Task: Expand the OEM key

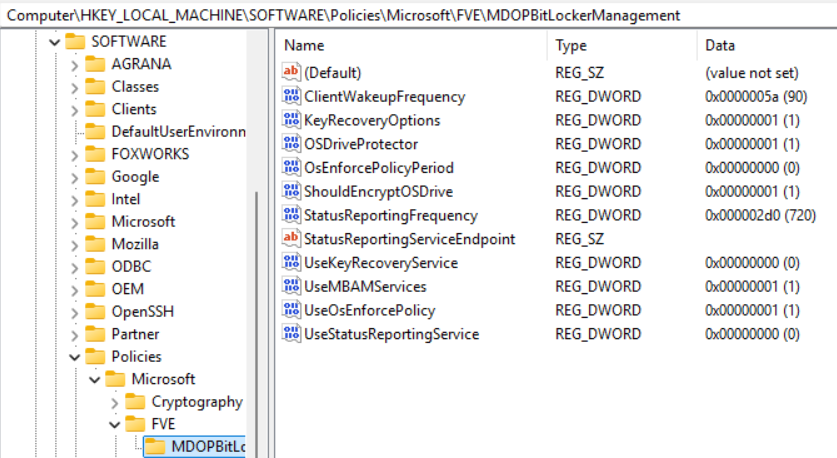Action: click(74, 289)
